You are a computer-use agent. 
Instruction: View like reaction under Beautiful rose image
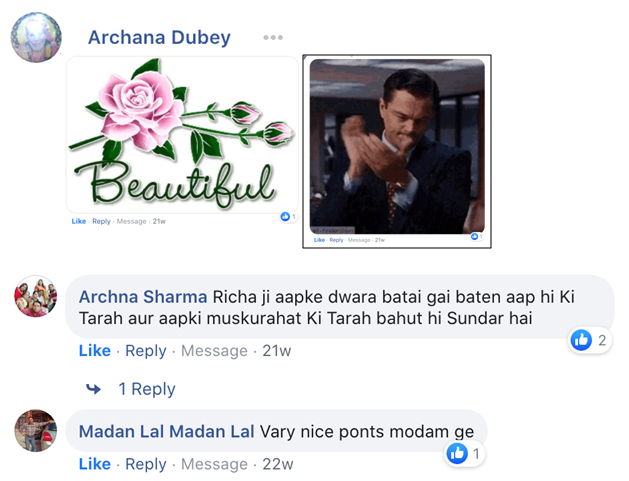pyautogui.click(x=288, y=217)
